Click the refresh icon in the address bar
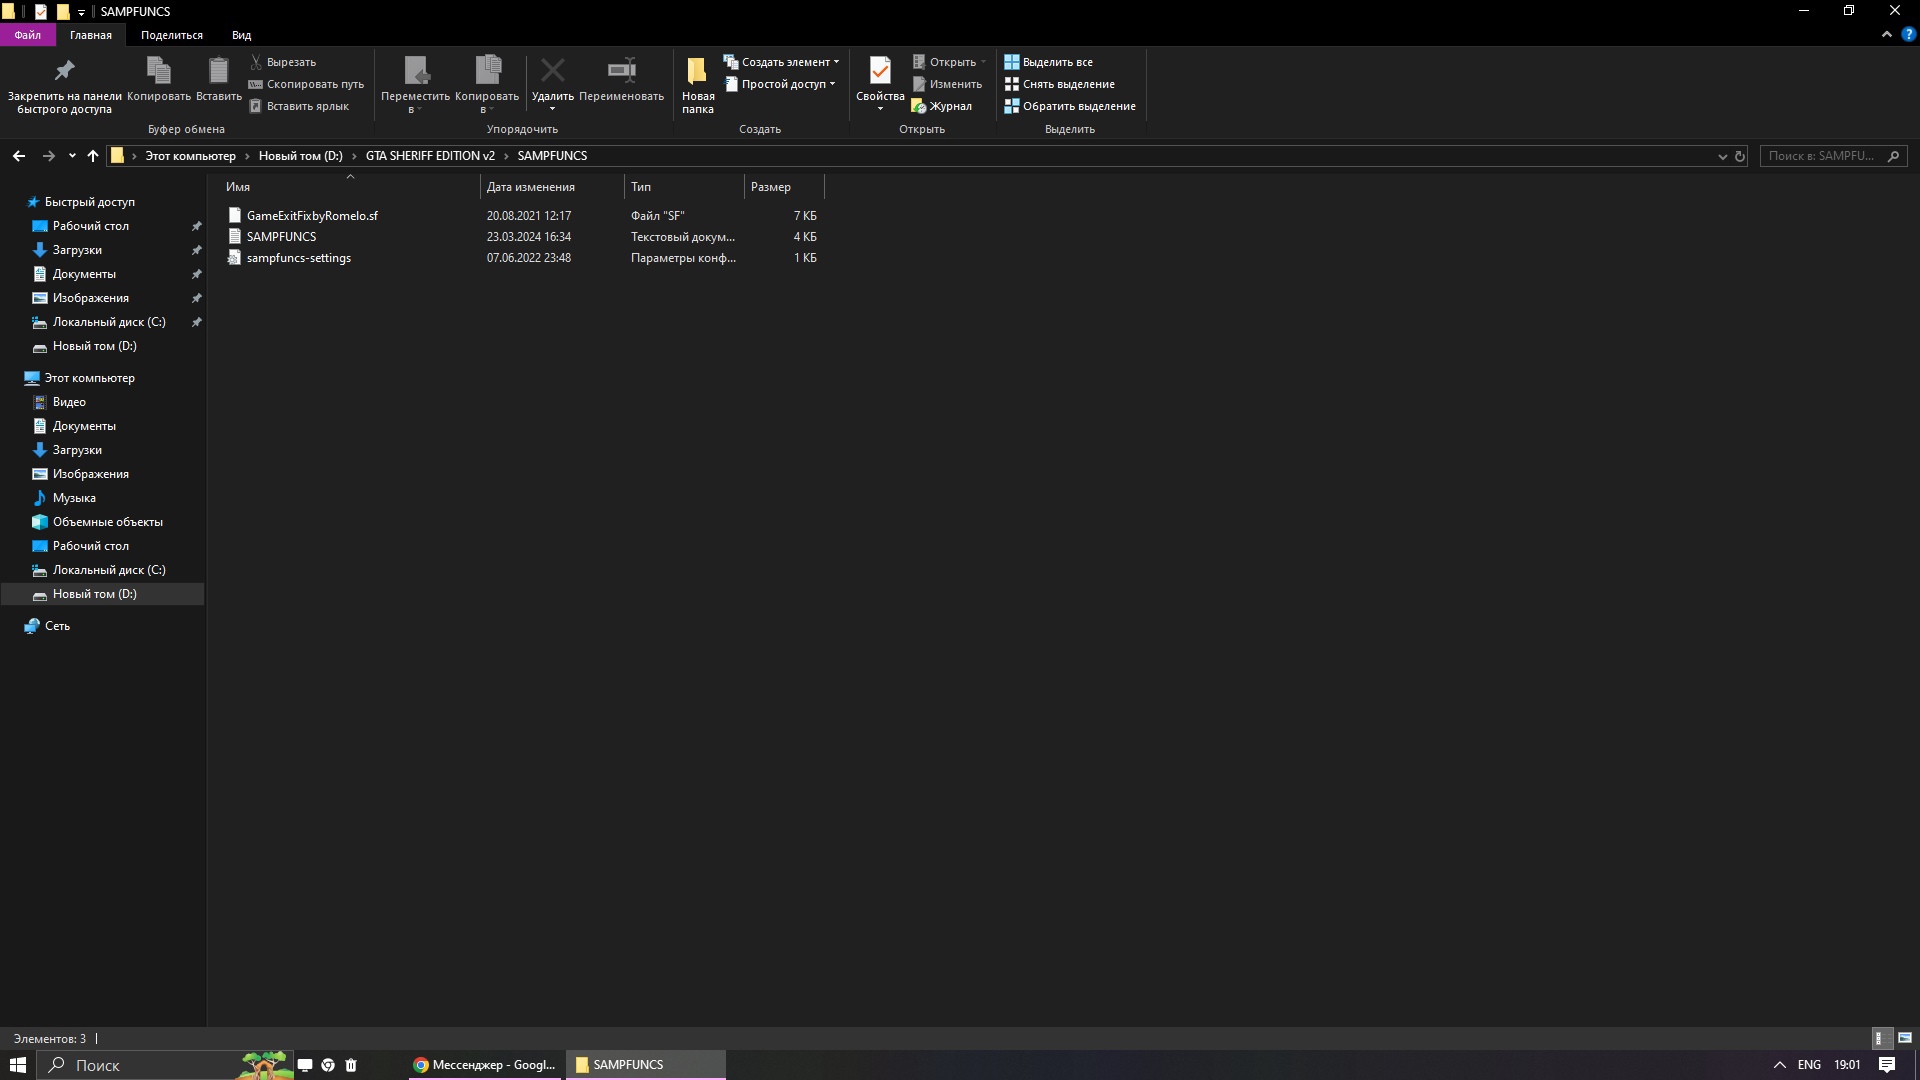 pyautogui.click(x=1740, y=156)
